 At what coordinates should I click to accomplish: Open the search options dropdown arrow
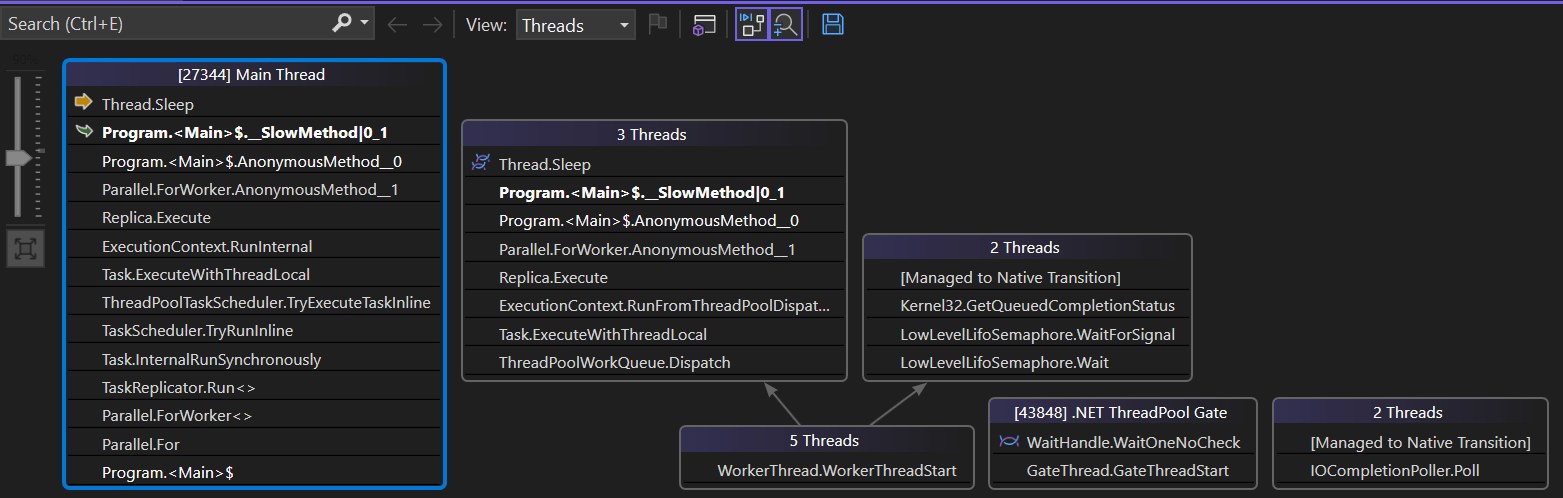364,24
